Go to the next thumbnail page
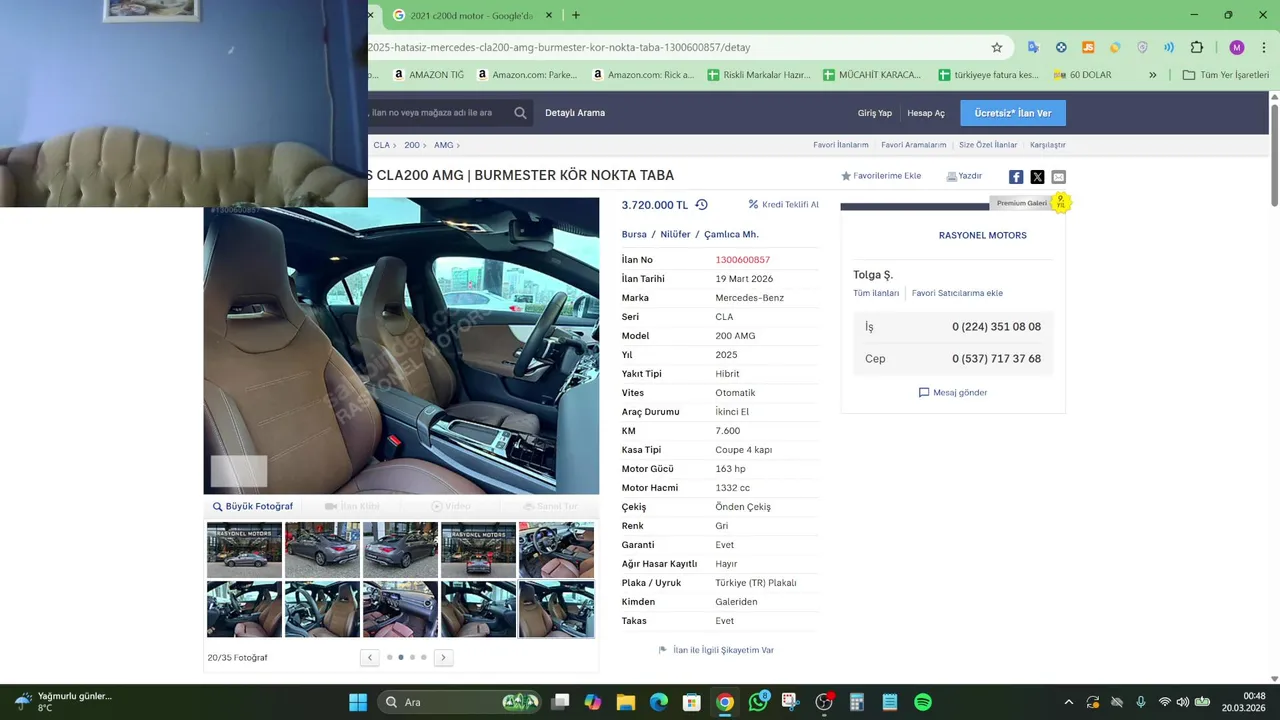This screenshot has height=720, width=1280. 443,657
